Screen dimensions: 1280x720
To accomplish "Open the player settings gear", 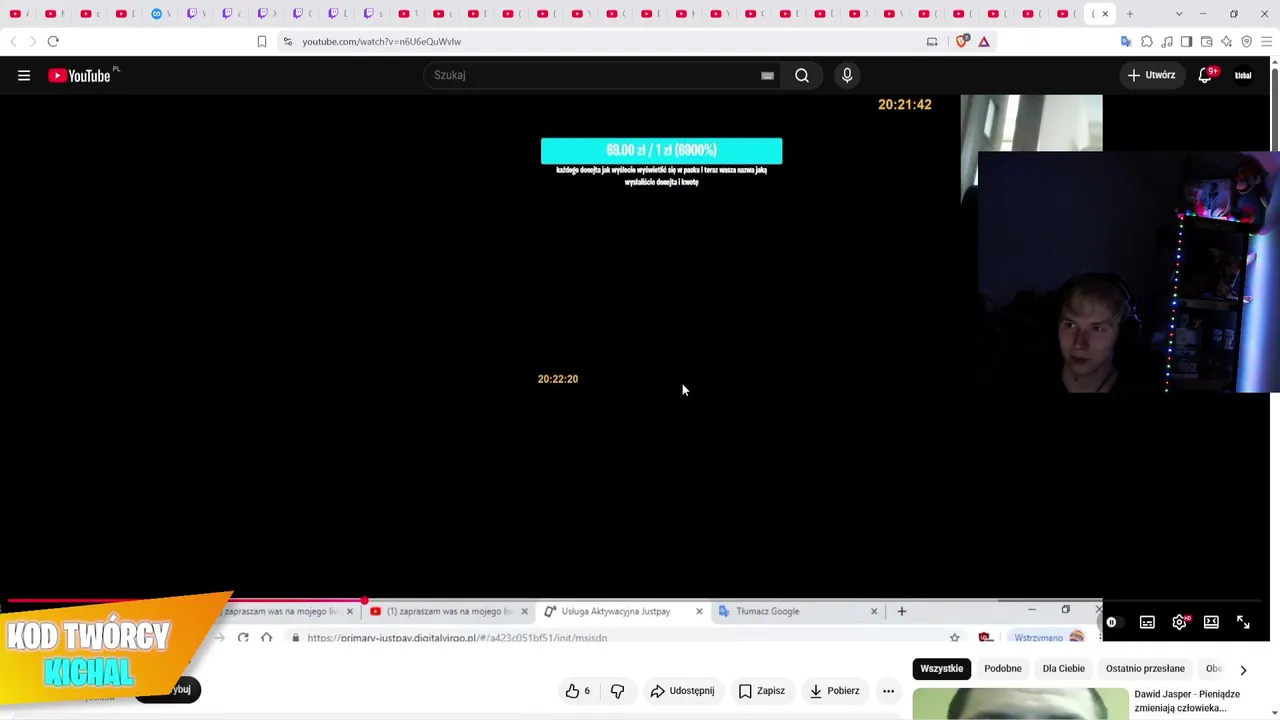I will point(1180,622).
